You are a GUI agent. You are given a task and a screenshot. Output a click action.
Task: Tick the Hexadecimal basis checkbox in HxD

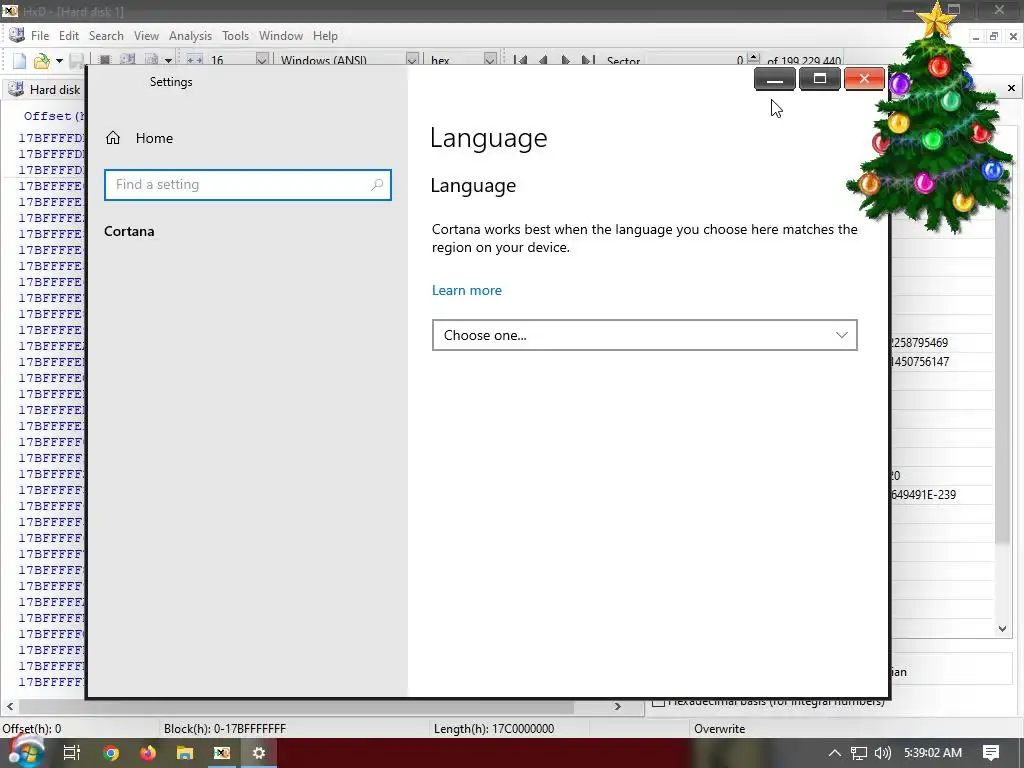tap(658, 702)
